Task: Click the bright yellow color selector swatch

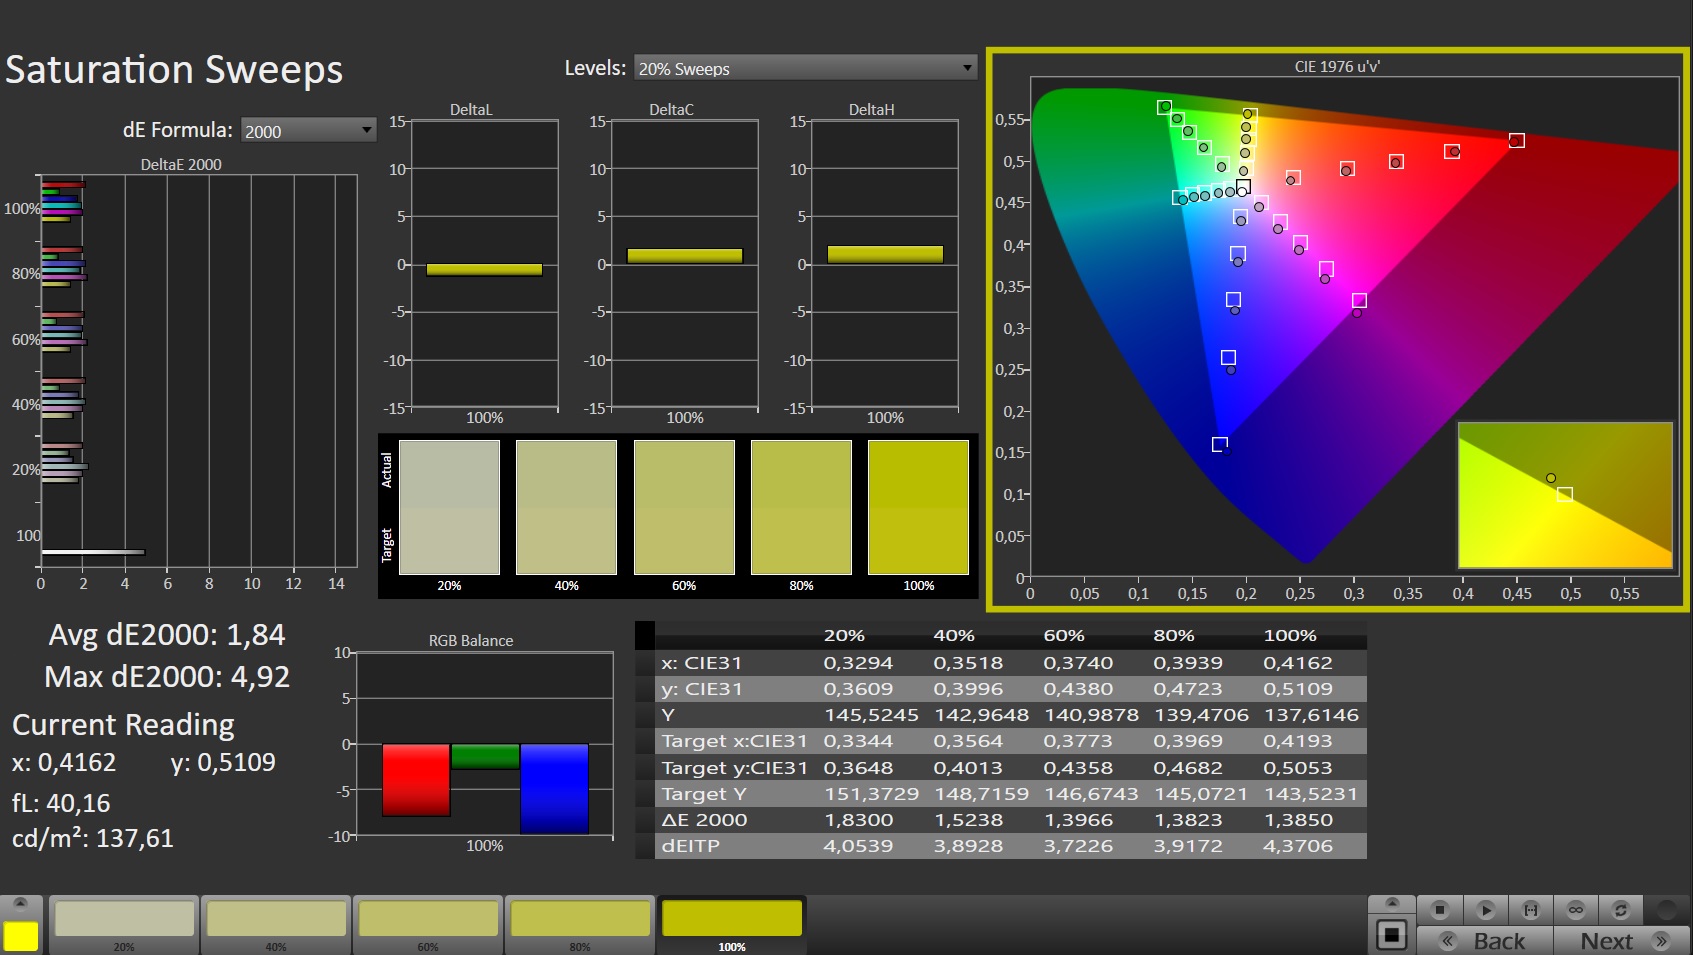Action: coord(21,936)
